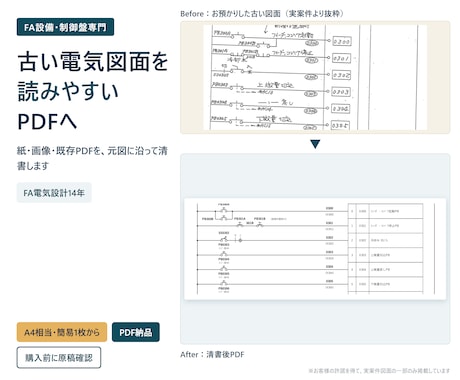Open the After clean PDF diagram thumbnail

tap(315, 249)
